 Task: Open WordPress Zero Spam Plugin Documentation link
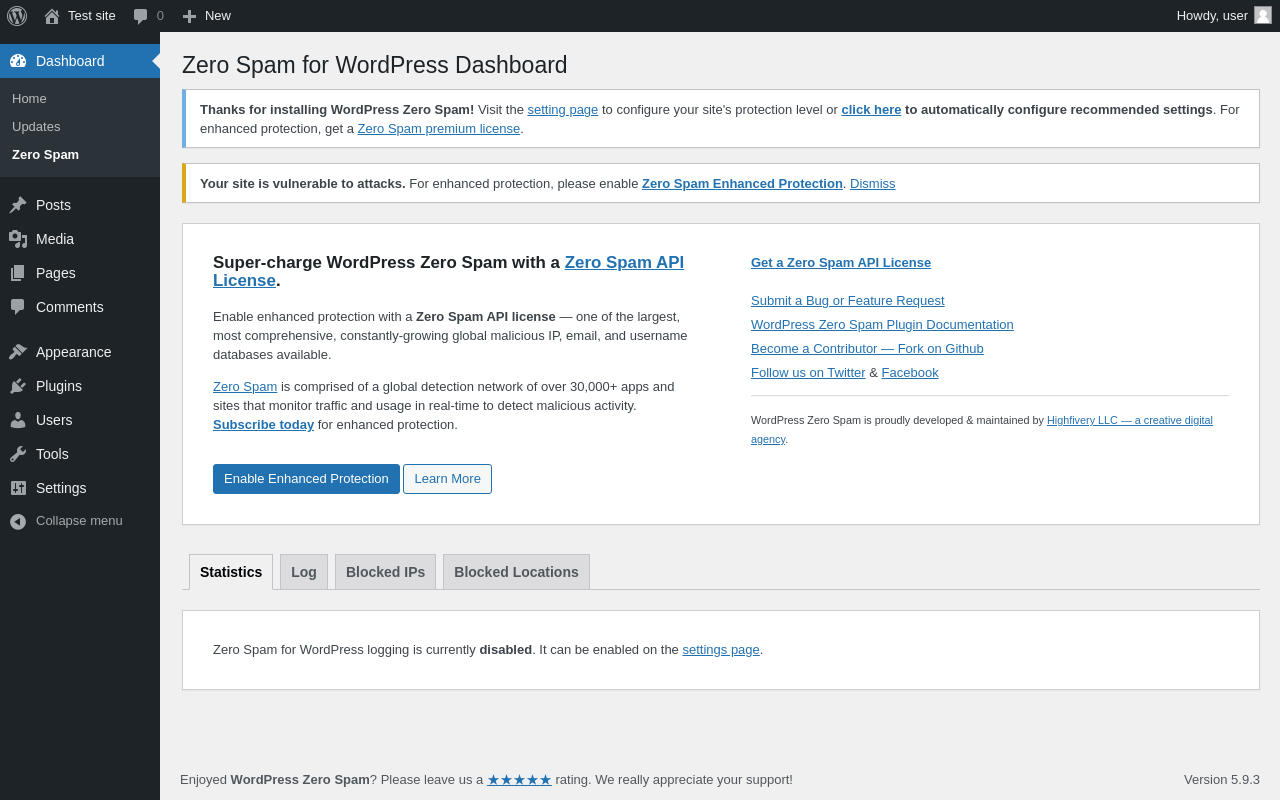[882, 324]
